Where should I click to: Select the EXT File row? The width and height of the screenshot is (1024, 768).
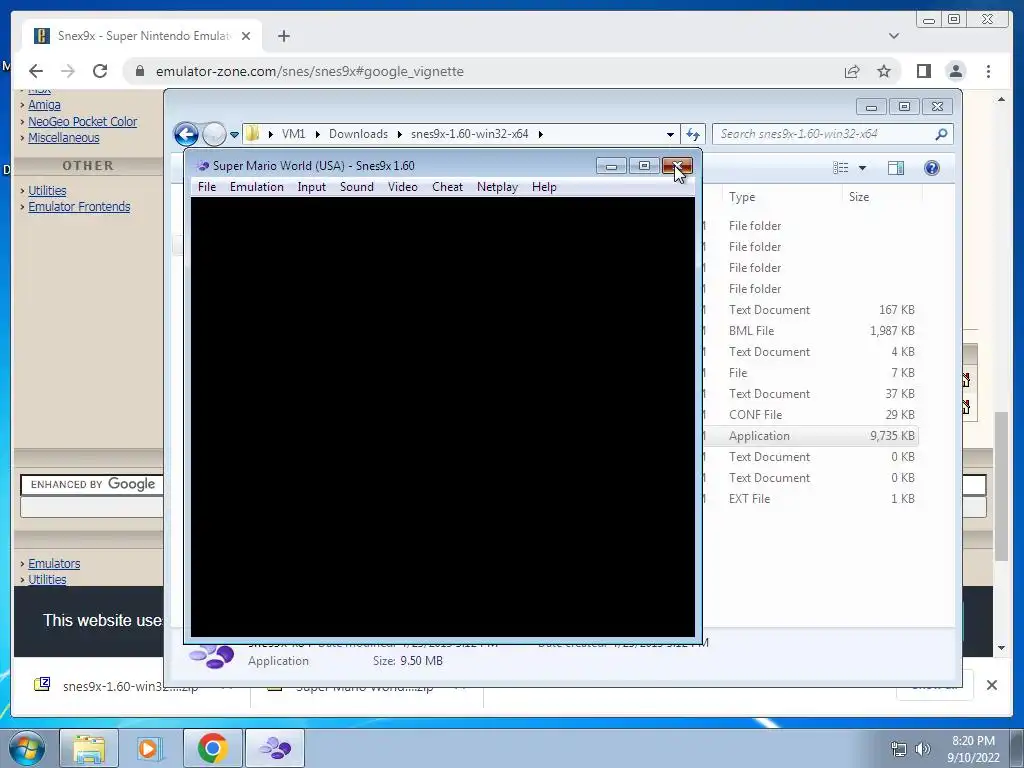tap(810, 498)
